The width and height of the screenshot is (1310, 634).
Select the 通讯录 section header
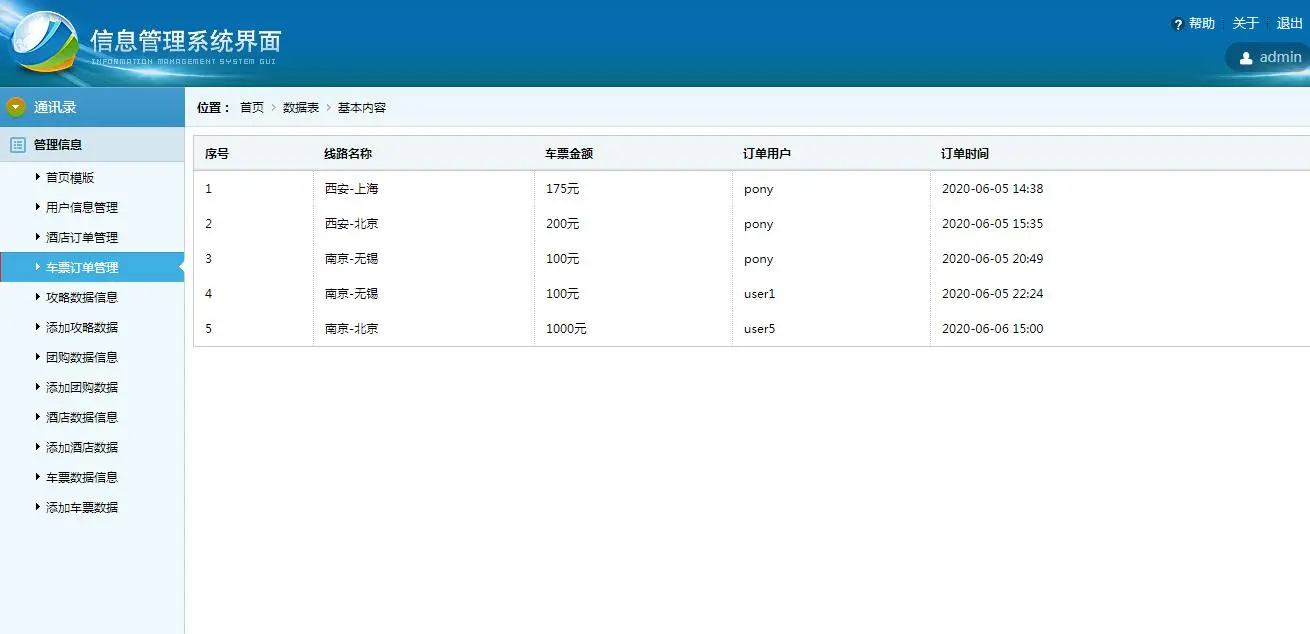[92, 107]
